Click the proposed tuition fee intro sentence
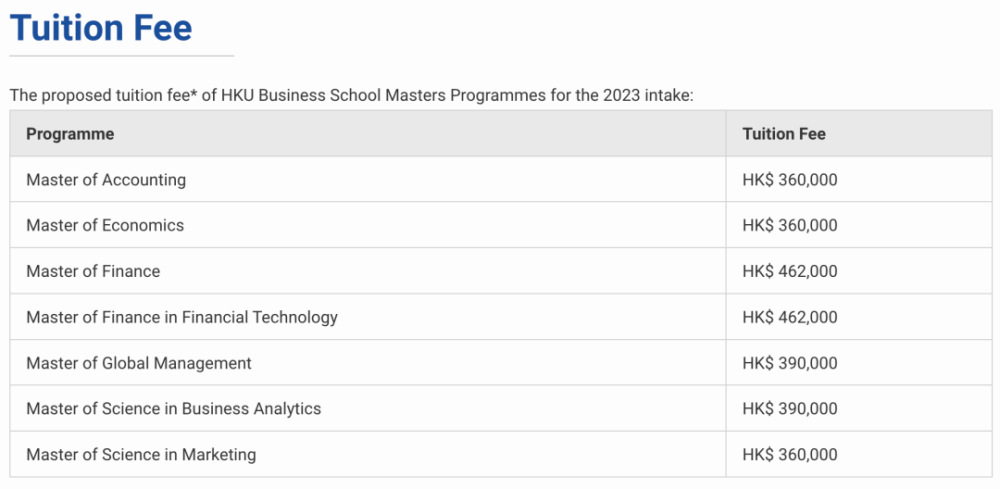The height and width of the screenshot is (489, 1000). pos(351,96)
